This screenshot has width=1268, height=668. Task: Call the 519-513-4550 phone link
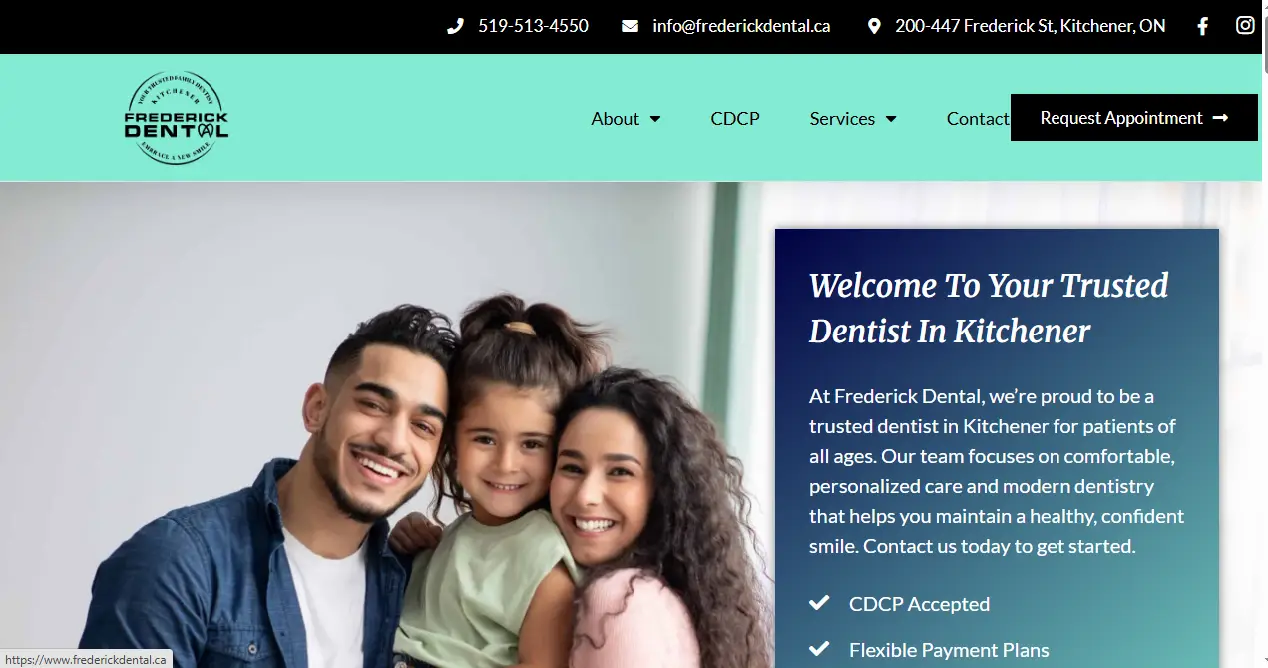533,26
